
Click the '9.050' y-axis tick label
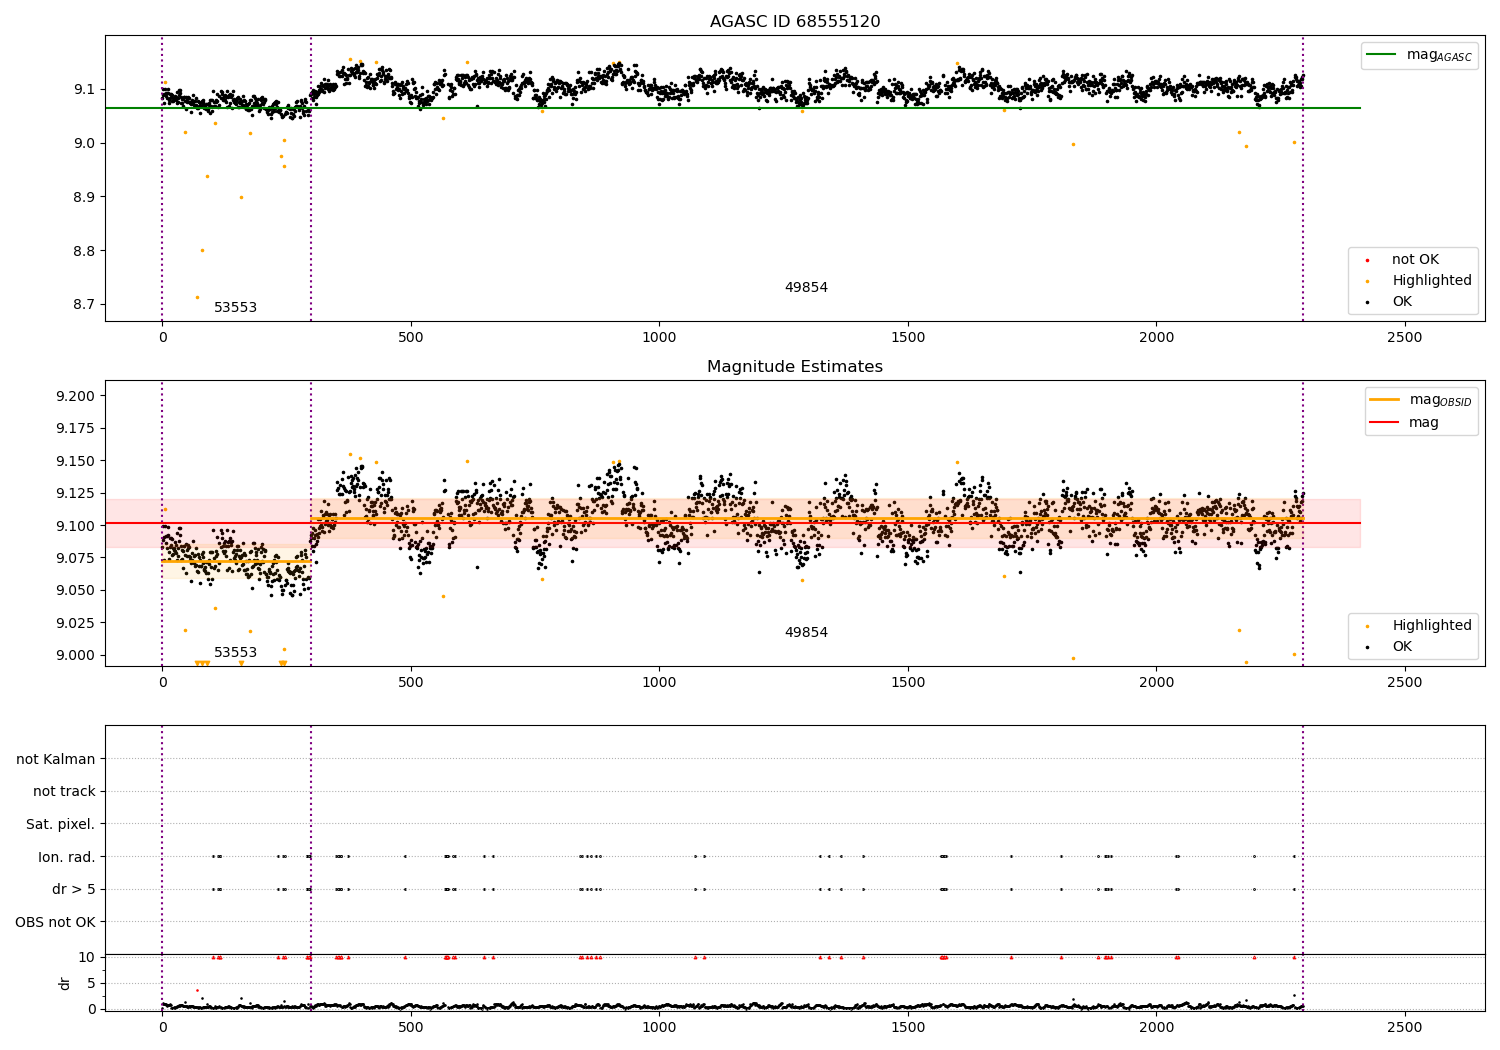click(x=76, y=591)
